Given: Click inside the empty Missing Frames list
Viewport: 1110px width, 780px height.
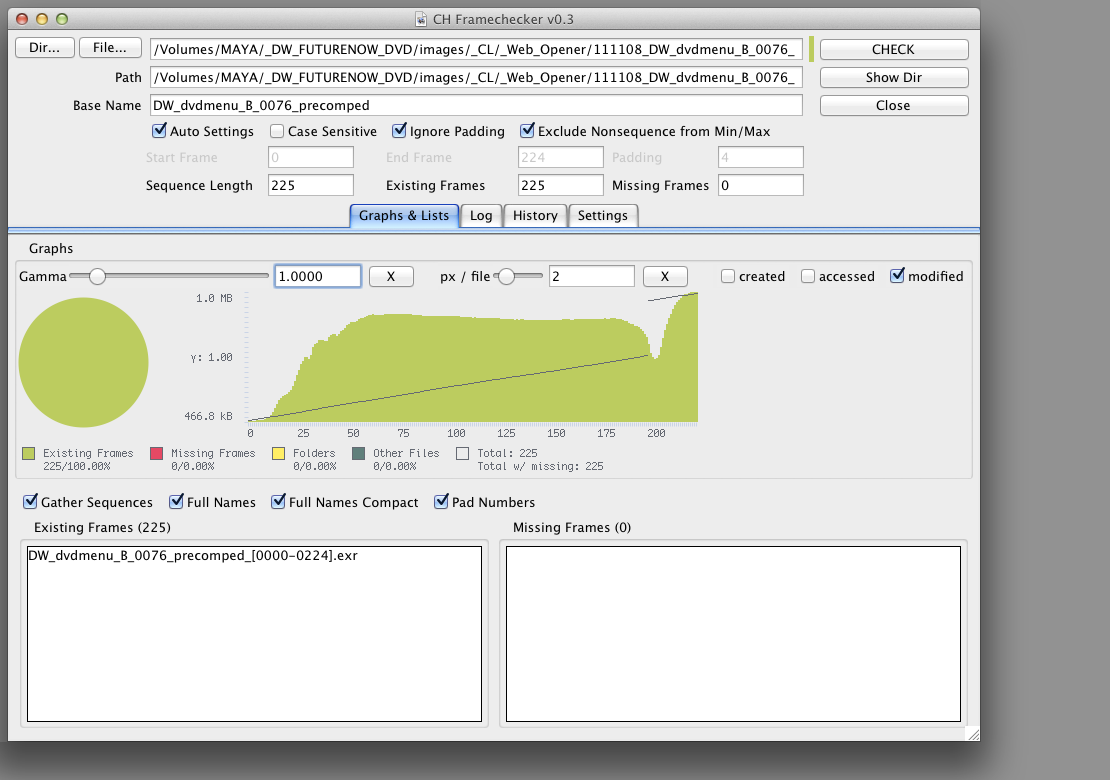Looking at the screenshot, I should tap(733, 633).
